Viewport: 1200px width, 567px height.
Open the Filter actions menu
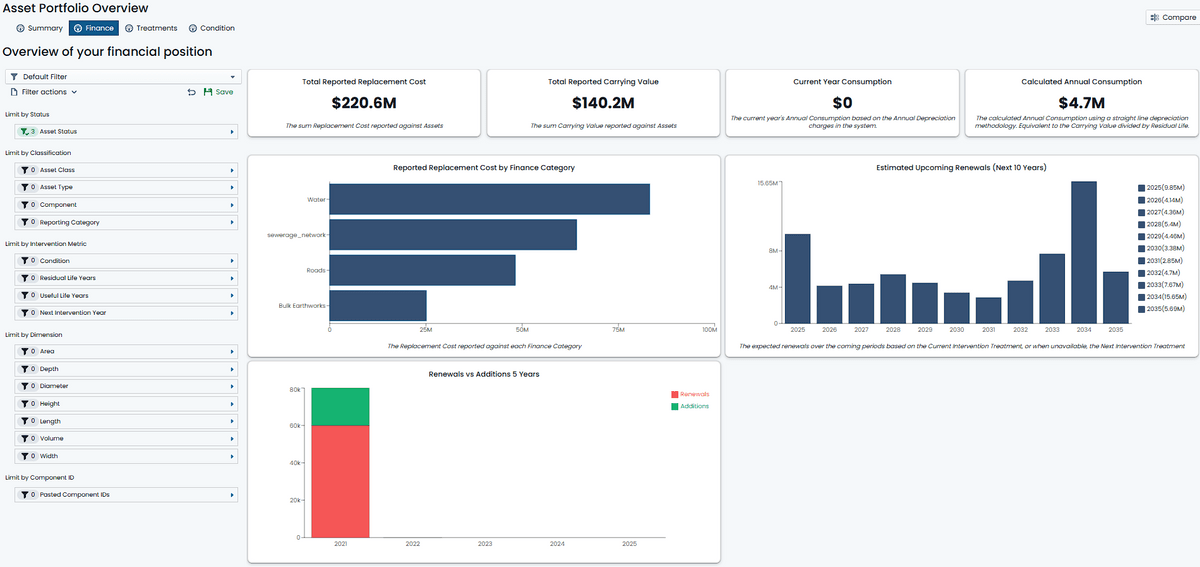tap(45, 92)
